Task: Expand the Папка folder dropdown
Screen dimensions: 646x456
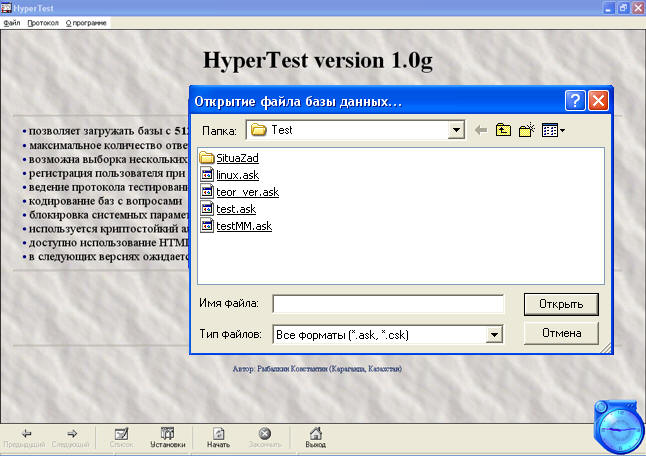Action: click(456, 130)
